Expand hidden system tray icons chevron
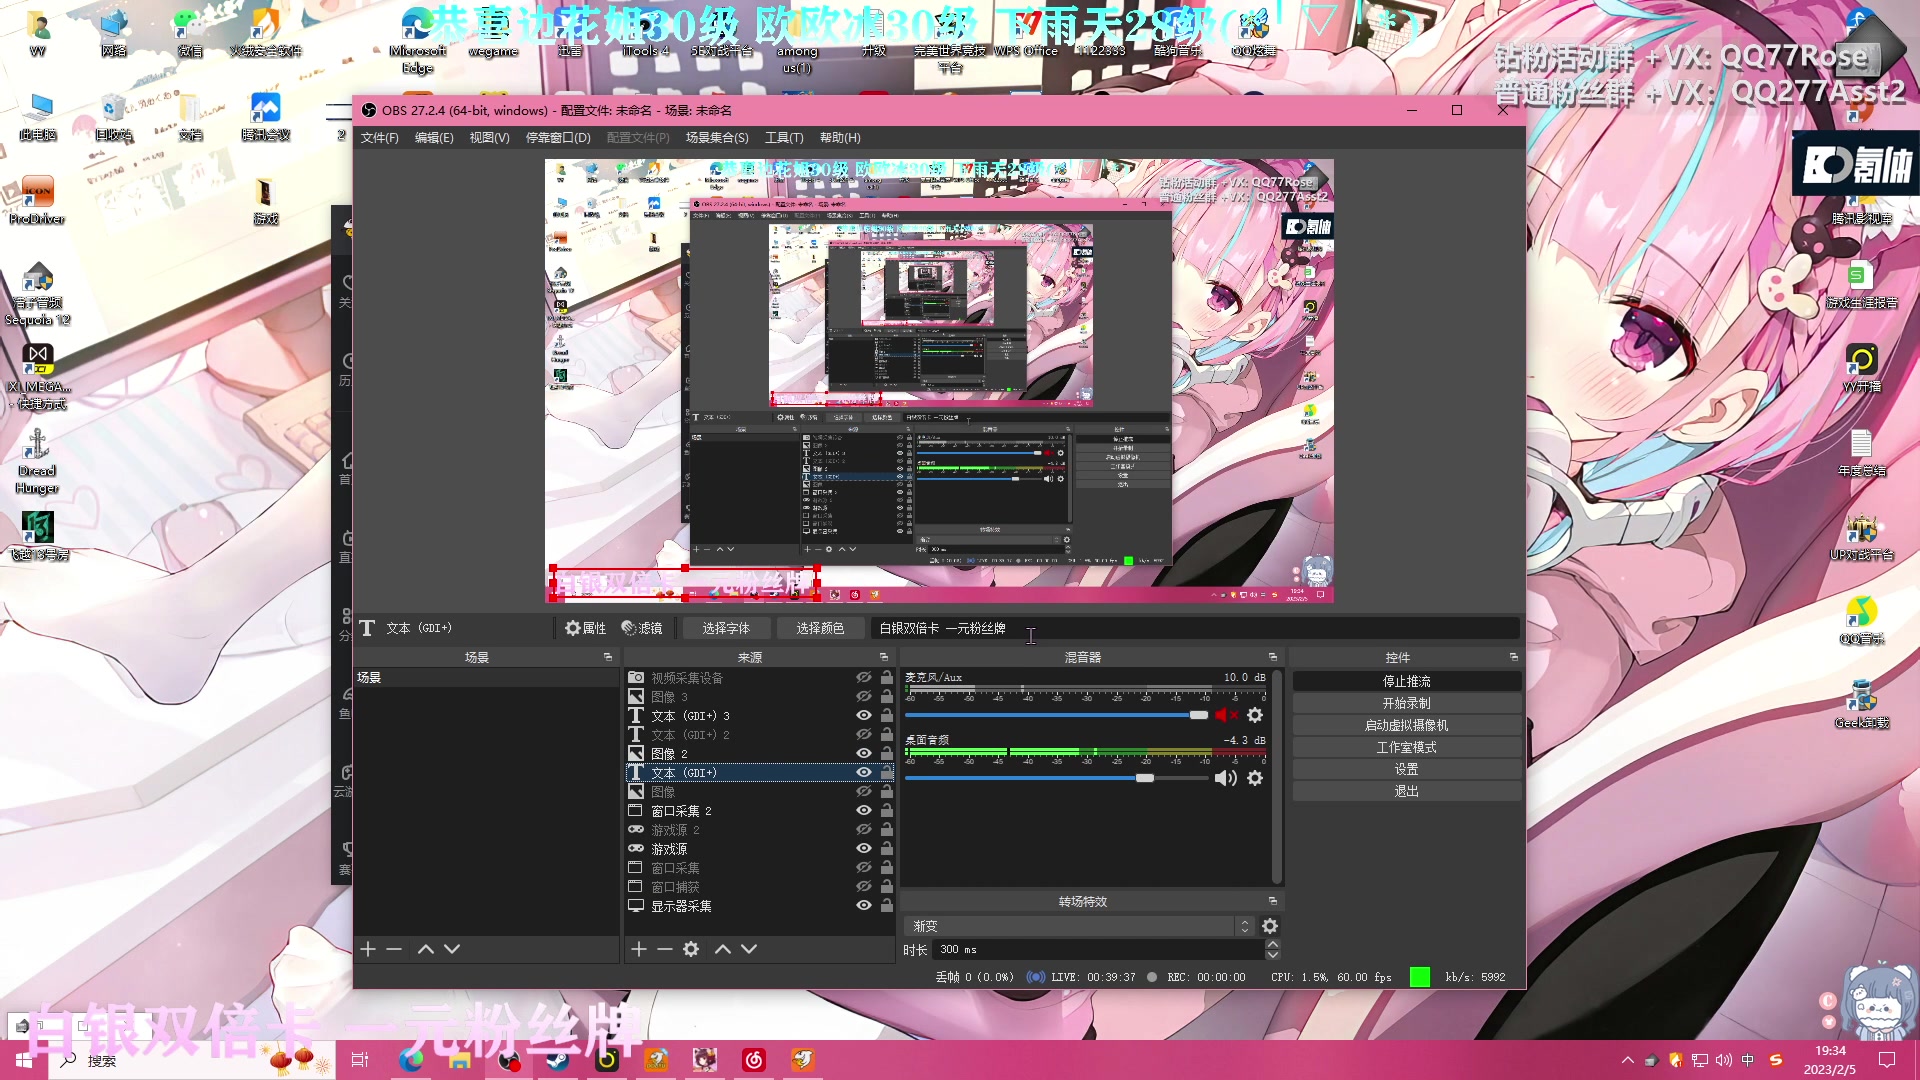 coord(1627,1060)
